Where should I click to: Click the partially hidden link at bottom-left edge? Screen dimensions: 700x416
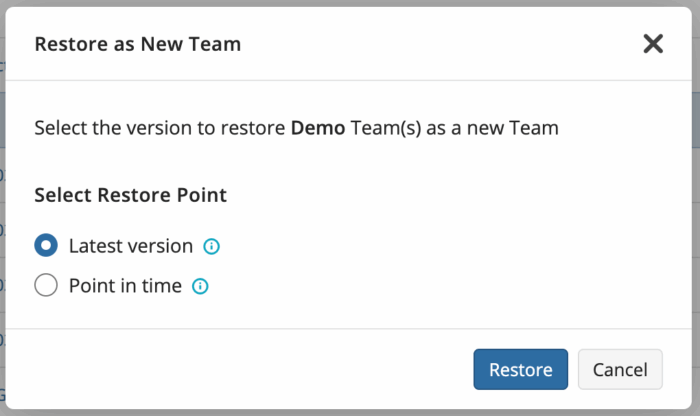click(2, 395)
